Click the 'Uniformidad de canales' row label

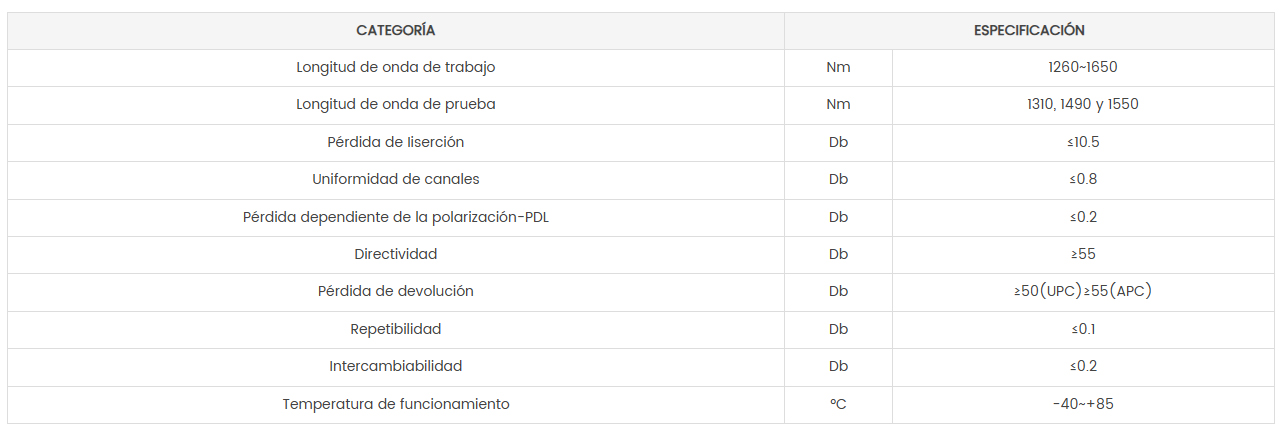pyautogui.click(x=396, y=180)
